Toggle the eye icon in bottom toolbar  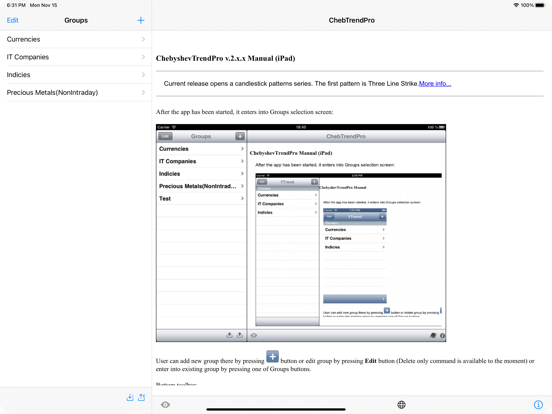(x=165, y=404)
